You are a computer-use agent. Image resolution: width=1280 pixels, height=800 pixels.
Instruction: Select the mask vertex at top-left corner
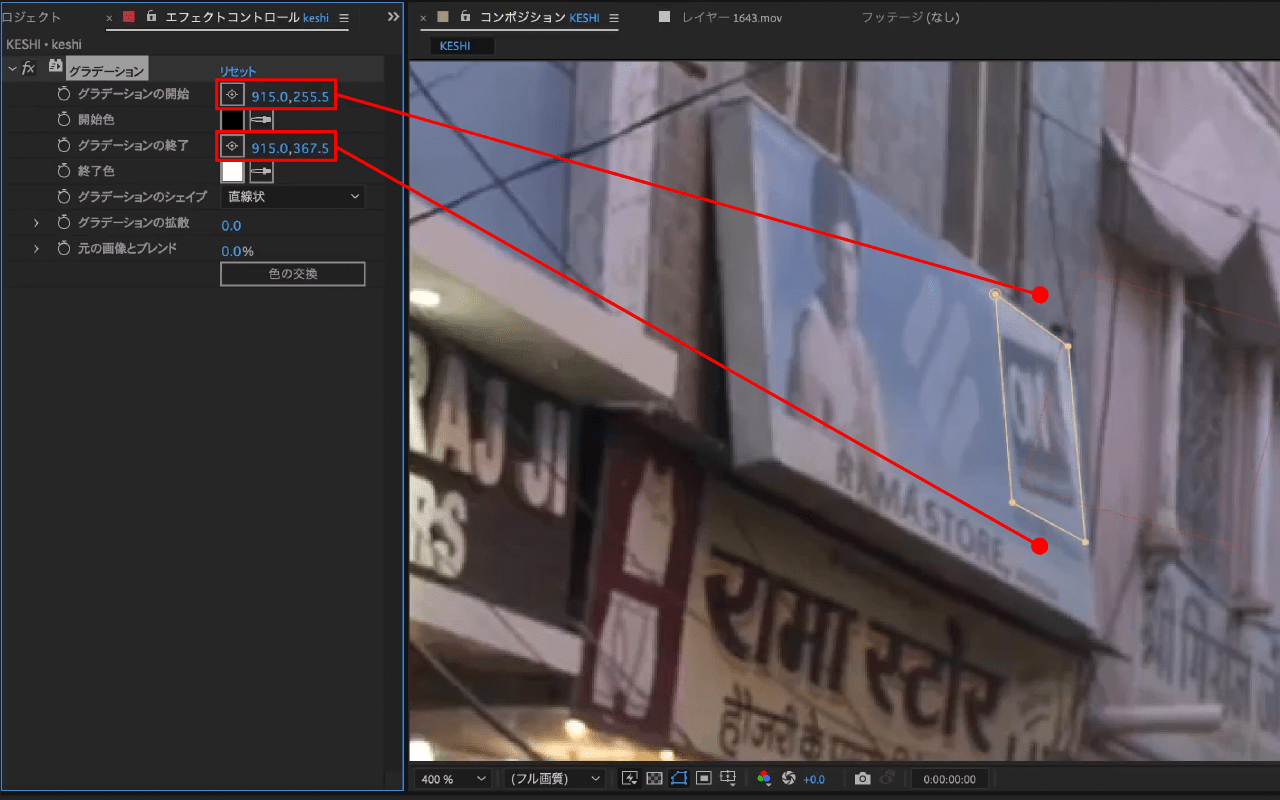click(x=995, y=294)
